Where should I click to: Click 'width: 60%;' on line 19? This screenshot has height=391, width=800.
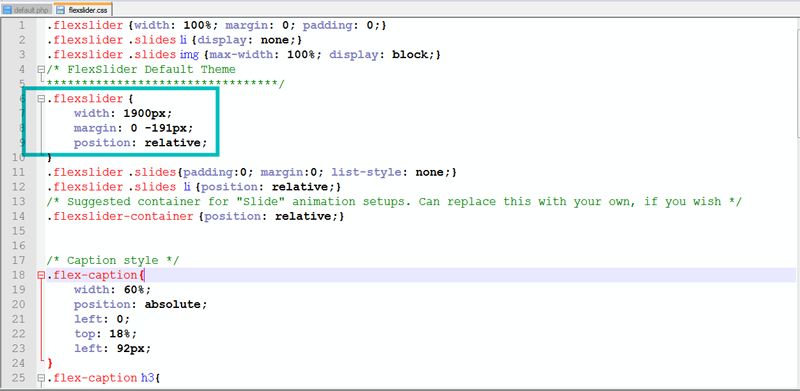(x=113, y=290)
